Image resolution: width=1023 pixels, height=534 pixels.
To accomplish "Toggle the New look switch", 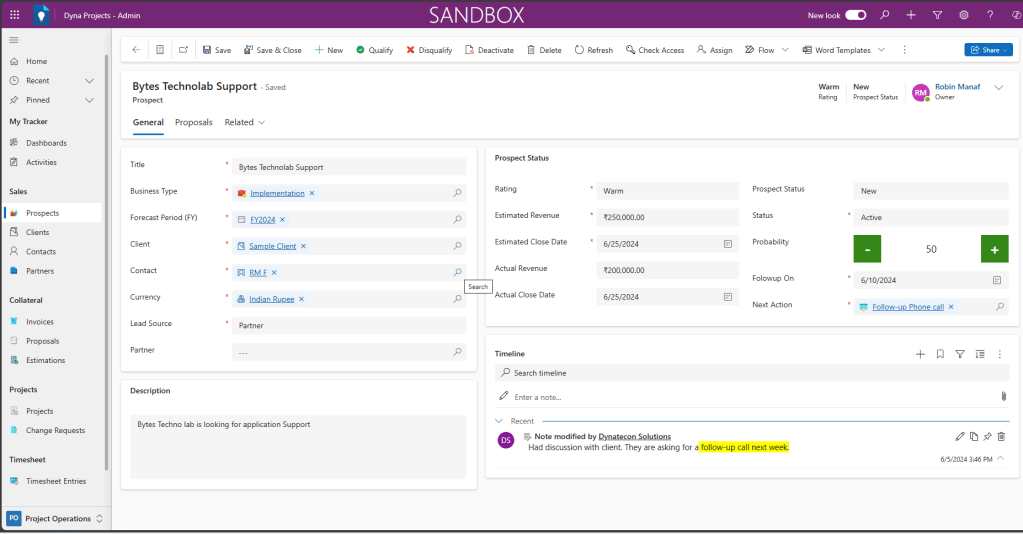I will [855, 15].
